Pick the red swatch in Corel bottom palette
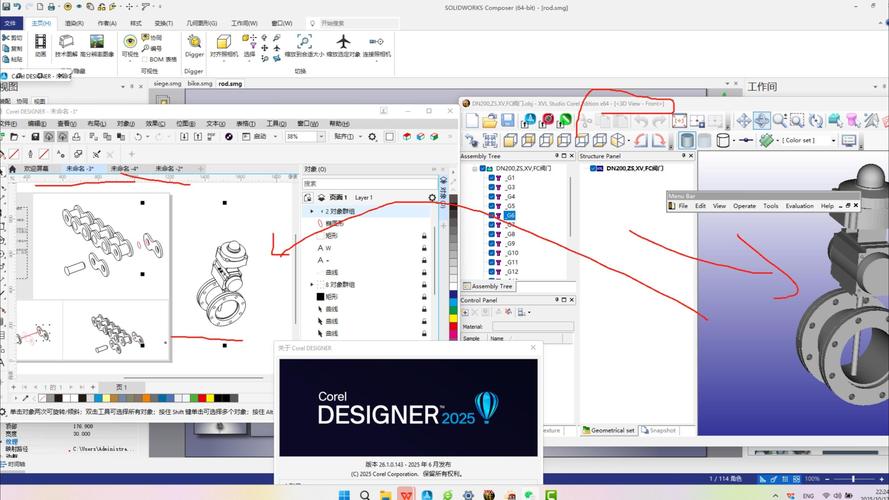 (x=202, y=398)
